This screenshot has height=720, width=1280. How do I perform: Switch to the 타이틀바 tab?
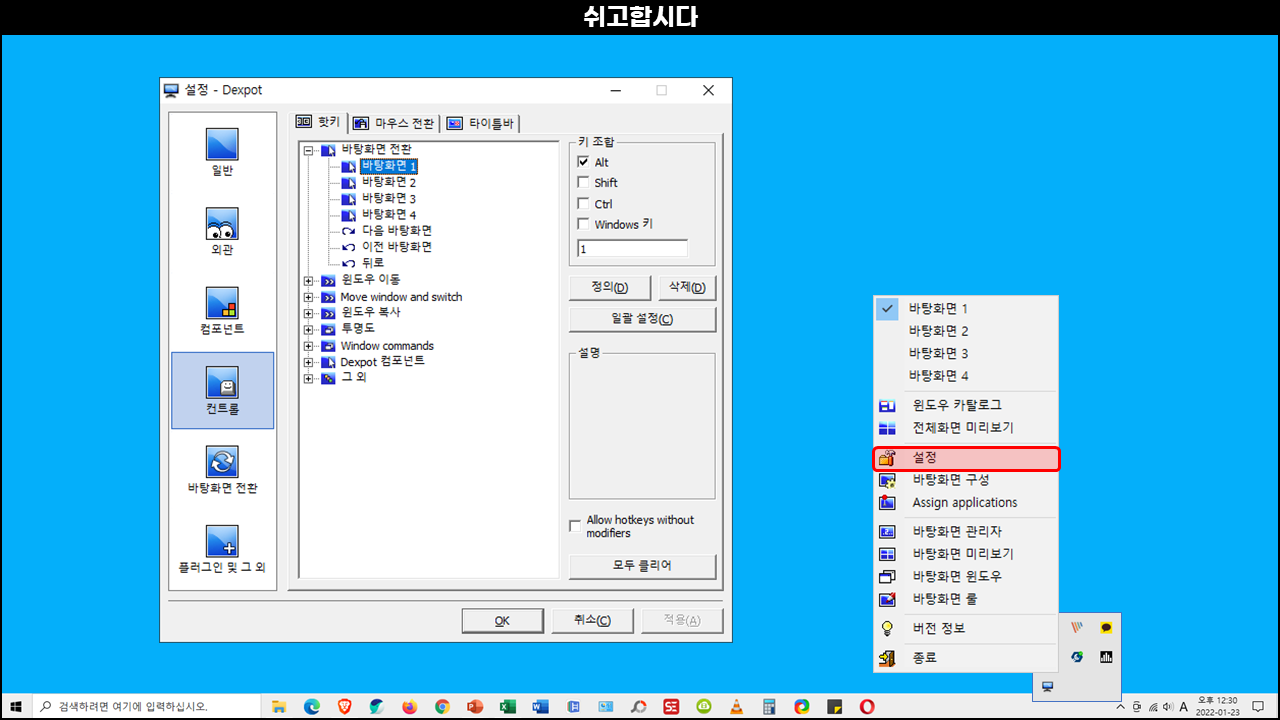481,123
